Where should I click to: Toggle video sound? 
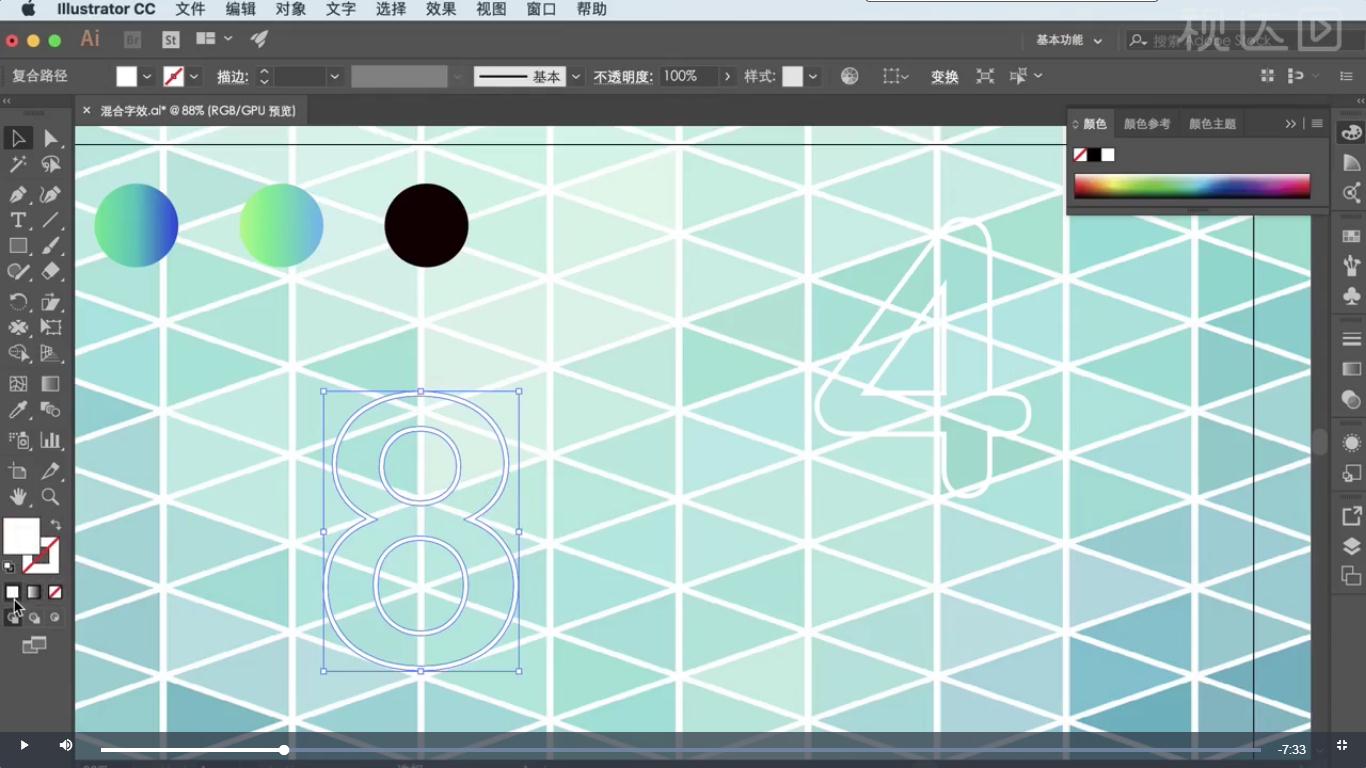coord(66,745)
